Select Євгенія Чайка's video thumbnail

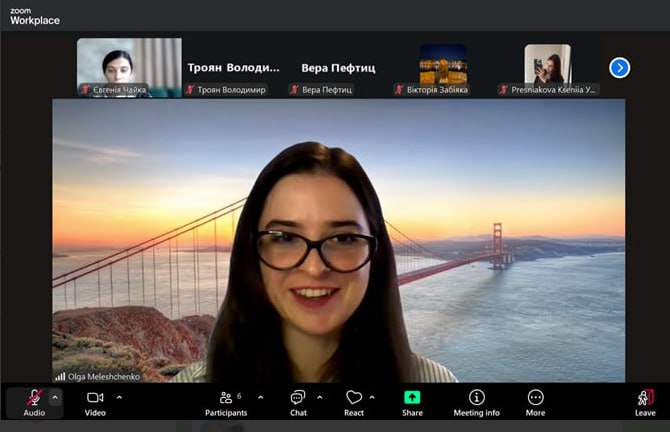point(129,66)
